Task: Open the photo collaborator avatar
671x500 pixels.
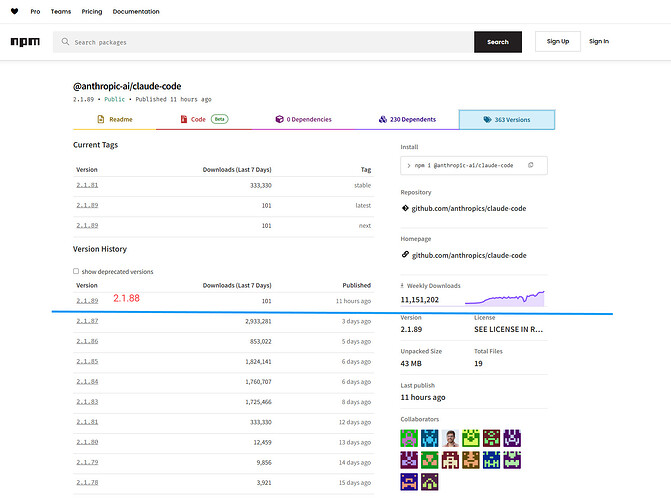Action: click(450, 438)
